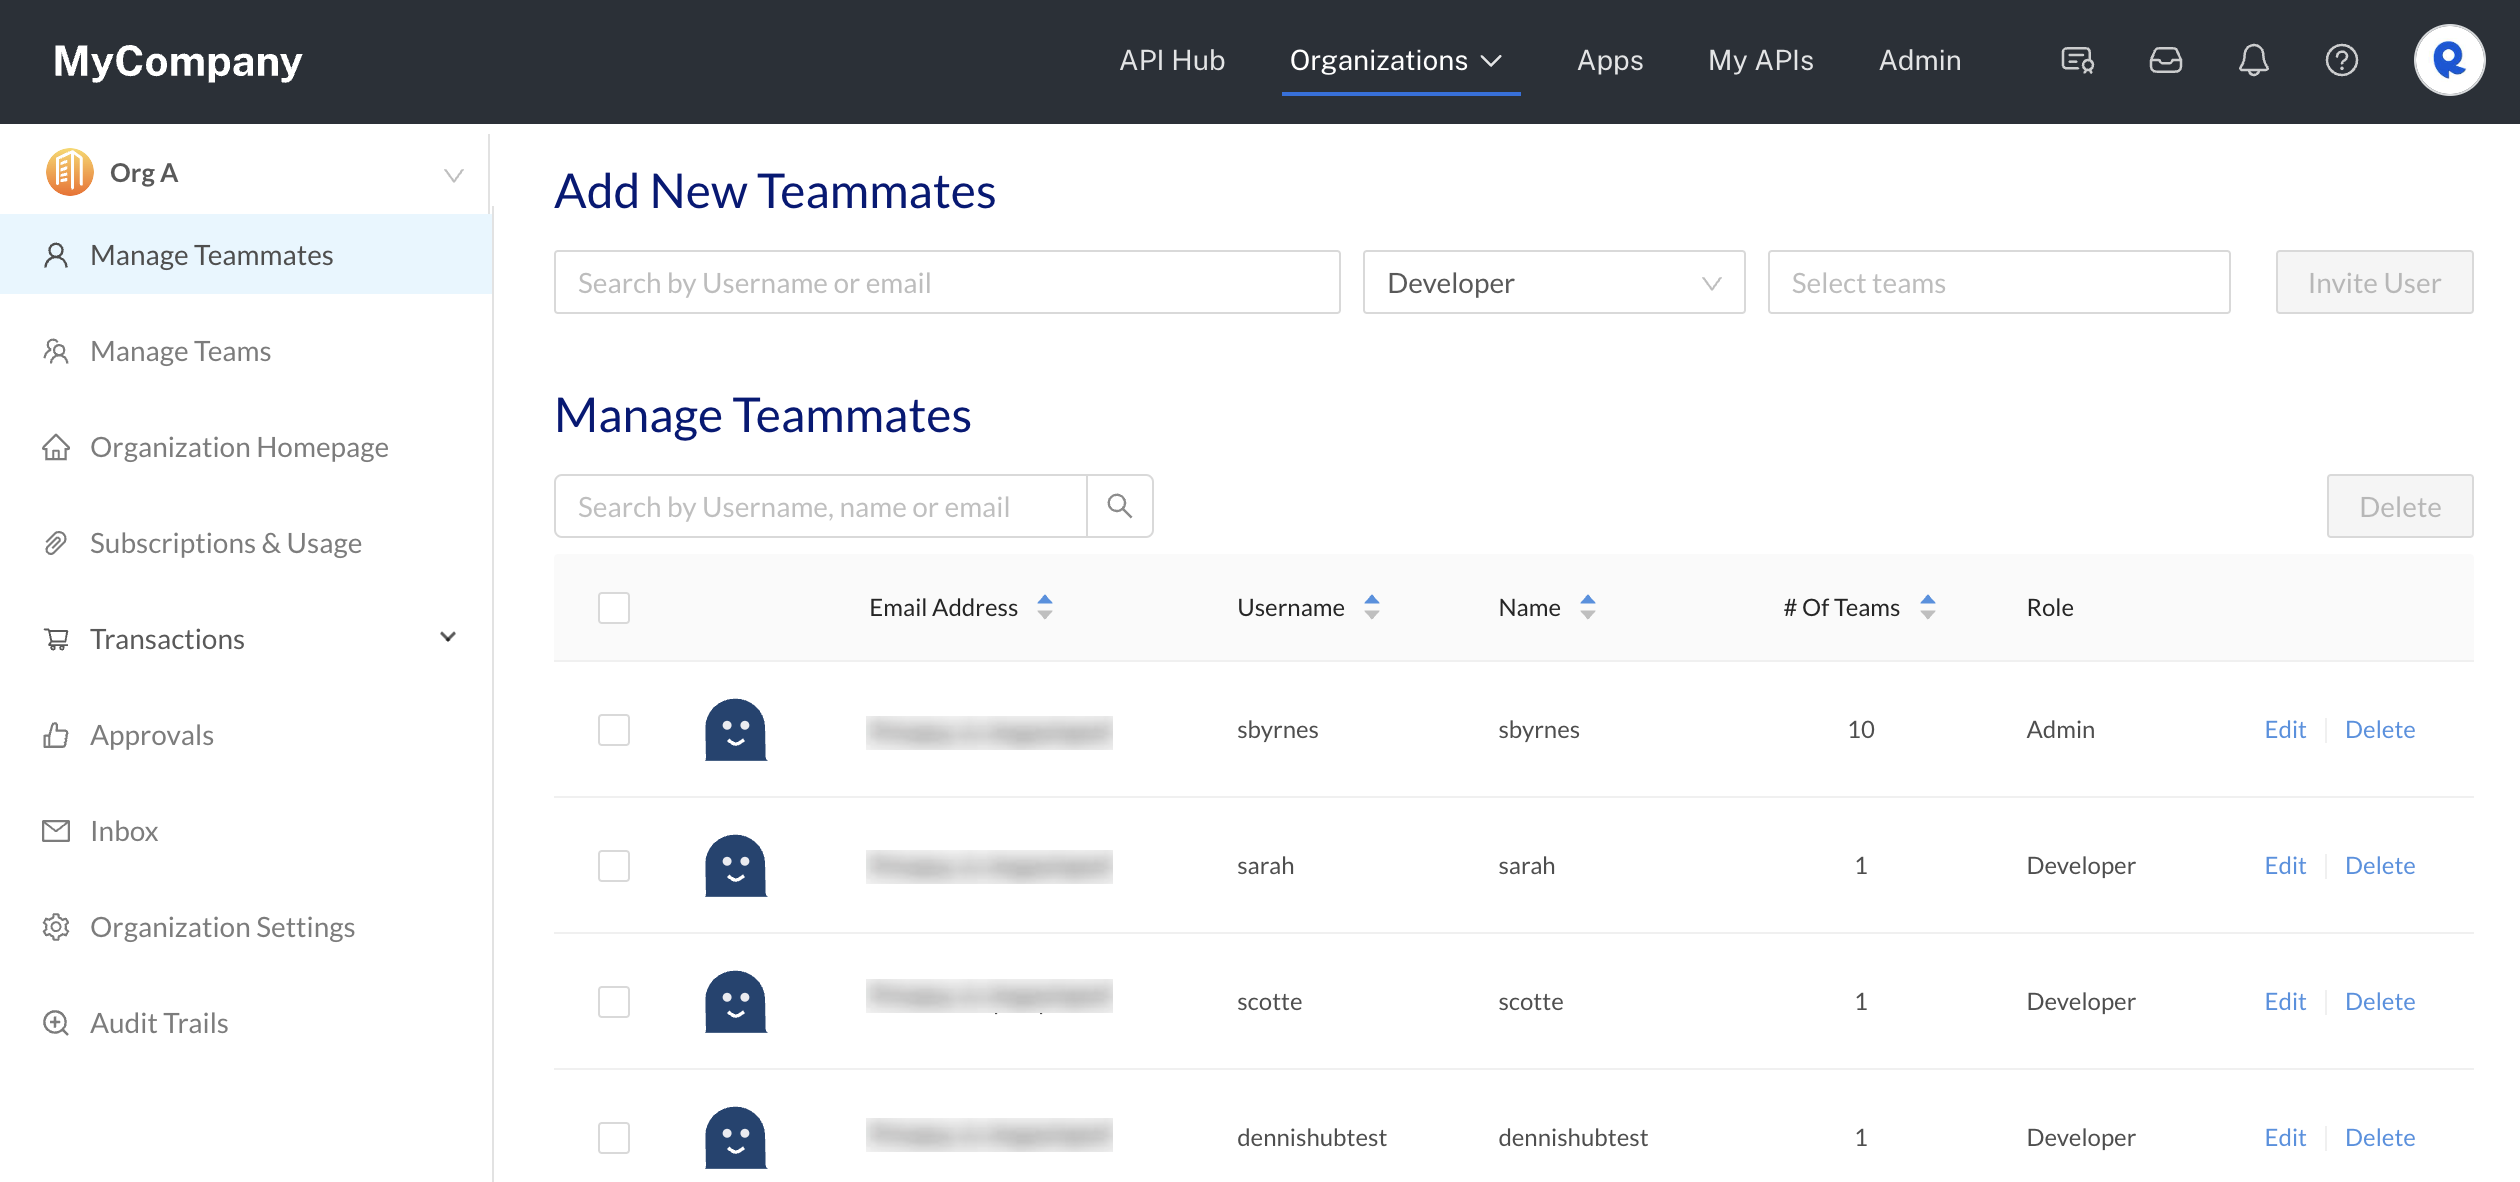Image resolution: width=2520 pixels, height=1182 pixels.
Task: Edit the sarah teammate
Action: [x=2285, y=865]
